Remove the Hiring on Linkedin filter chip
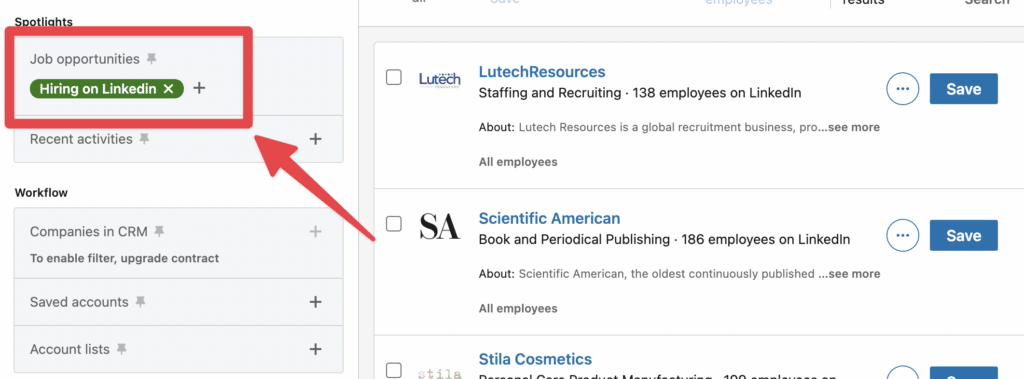 (x=168, y=89)
